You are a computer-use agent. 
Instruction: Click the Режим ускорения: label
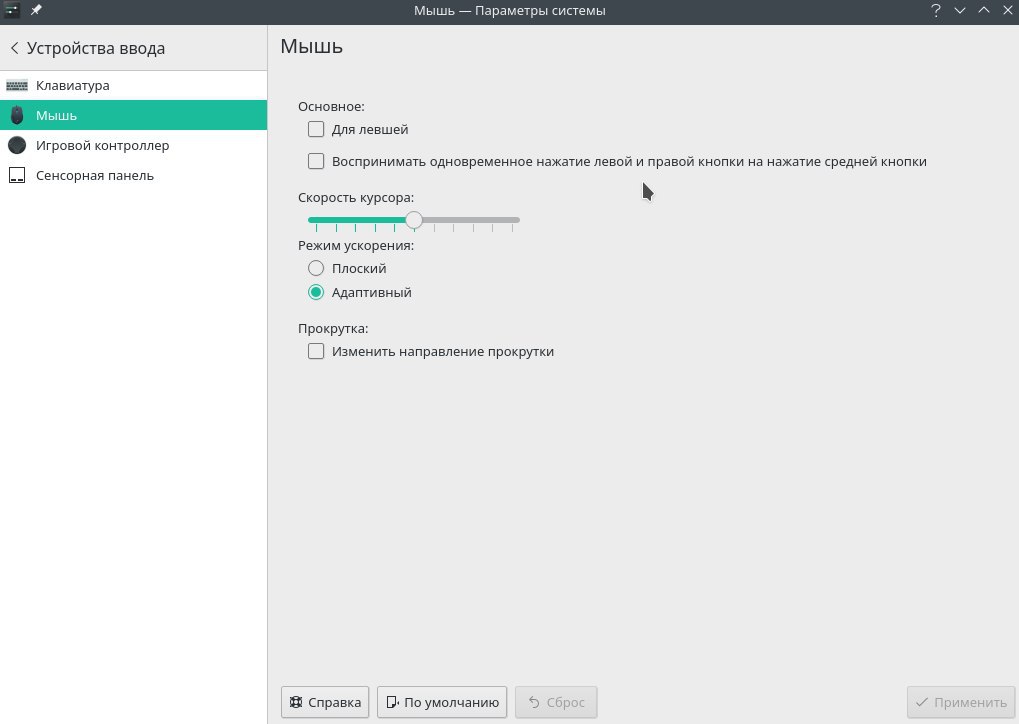[356, 246]
